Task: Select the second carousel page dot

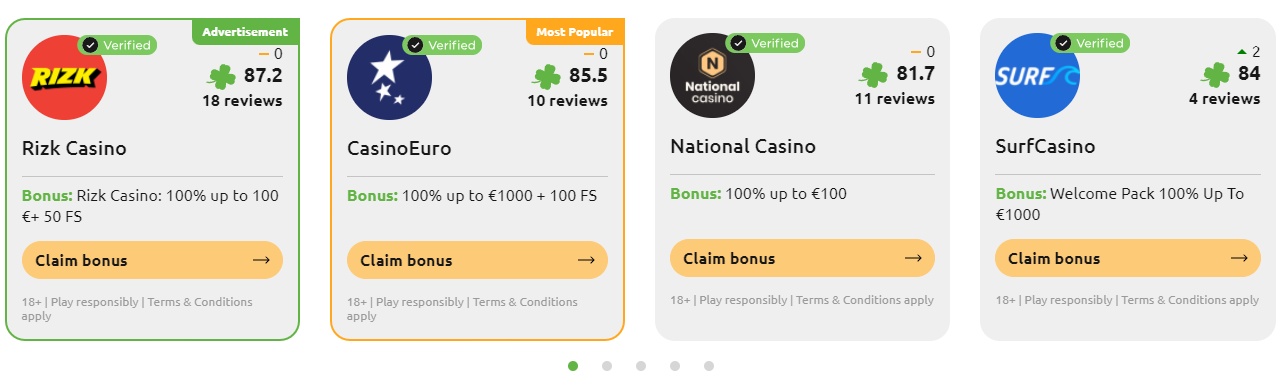Action: click(x=607, y=366)
